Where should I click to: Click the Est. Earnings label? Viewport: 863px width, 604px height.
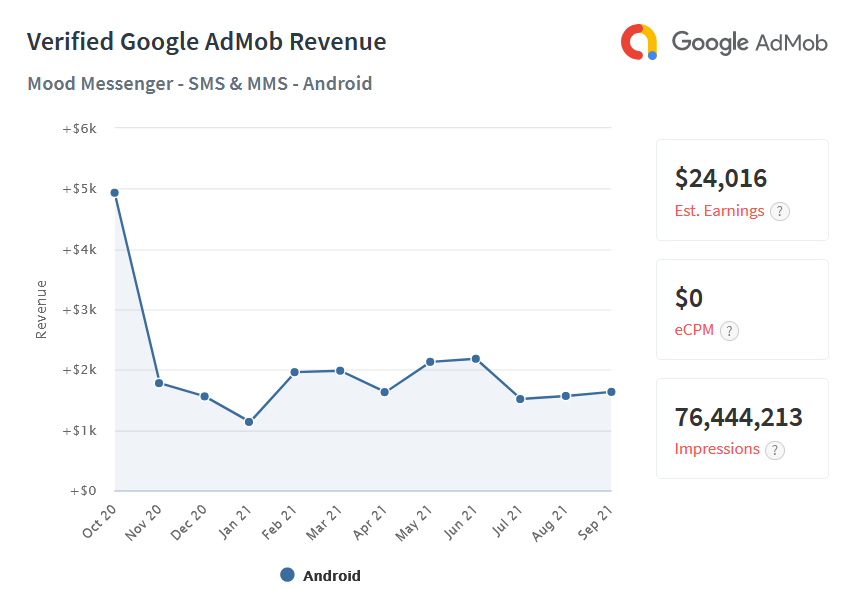[x=719, y=211]
